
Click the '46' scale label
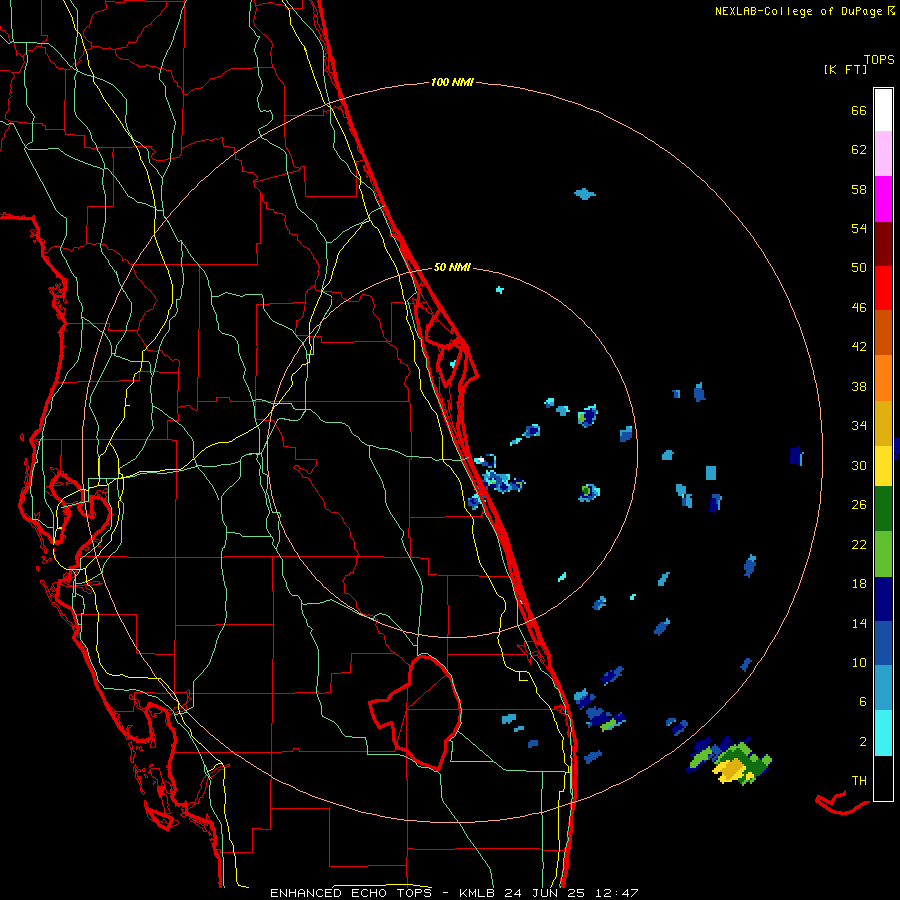coord(859,308)
